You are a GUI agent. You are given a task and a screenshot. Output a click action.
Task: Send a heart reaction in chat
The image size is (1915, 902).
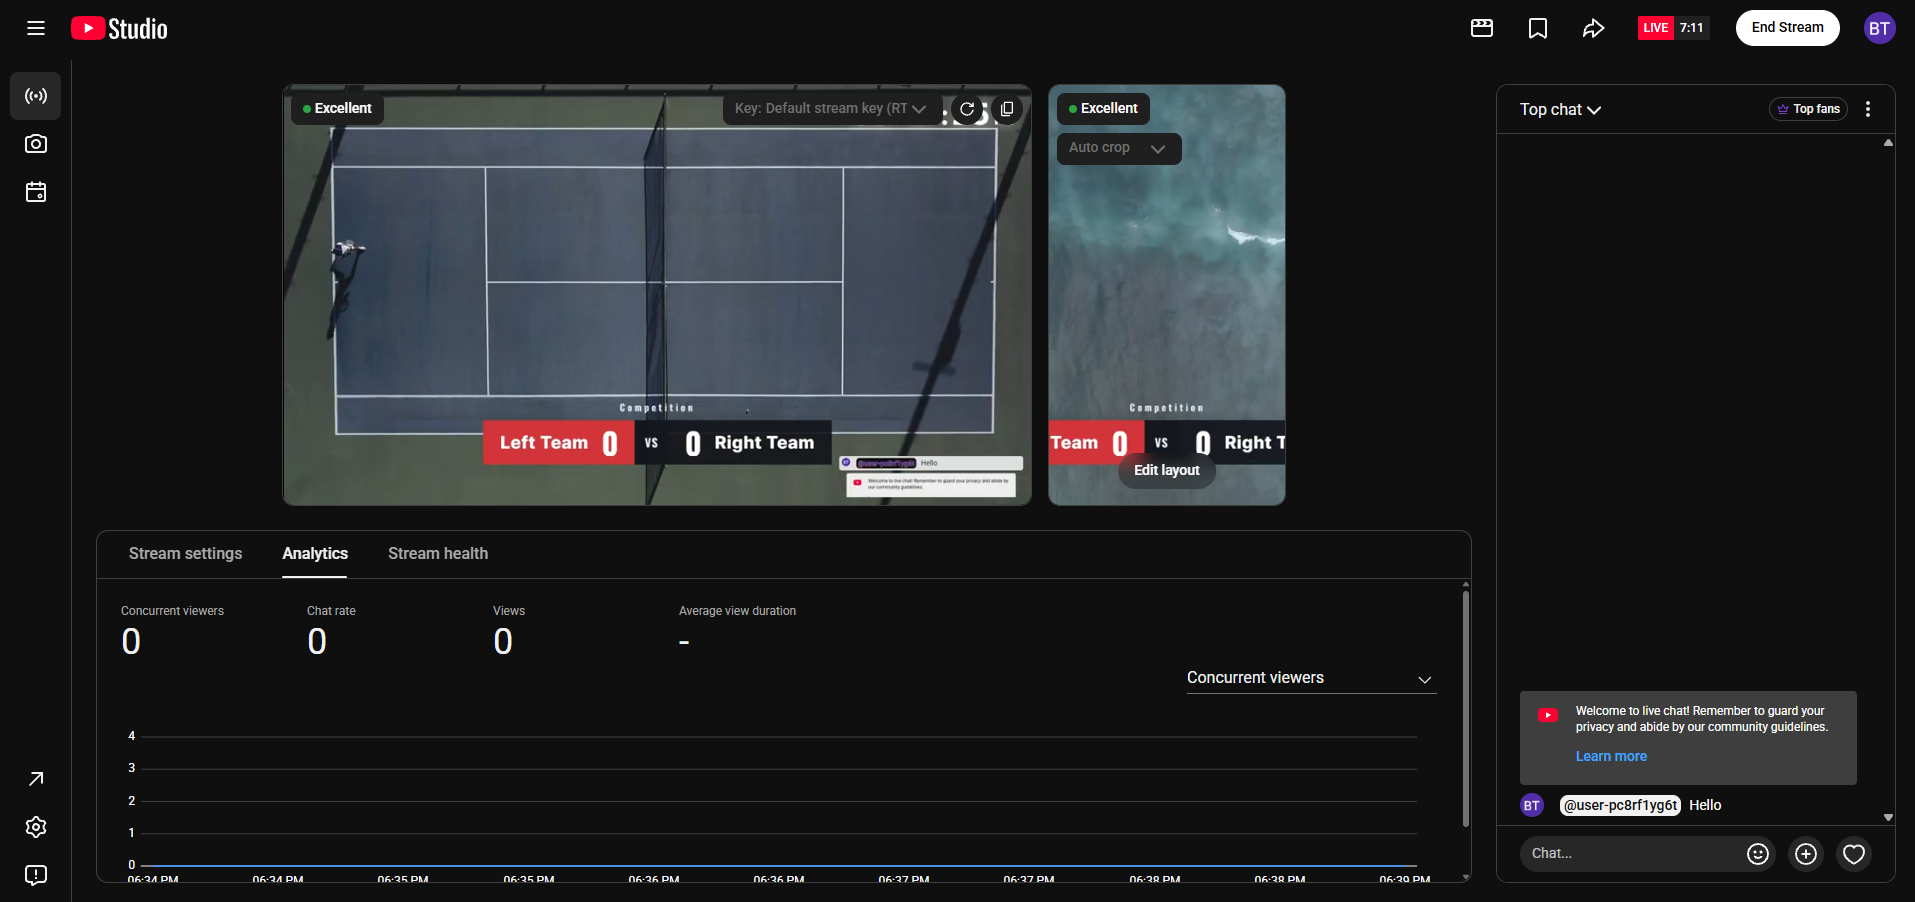pos(1854,854)
